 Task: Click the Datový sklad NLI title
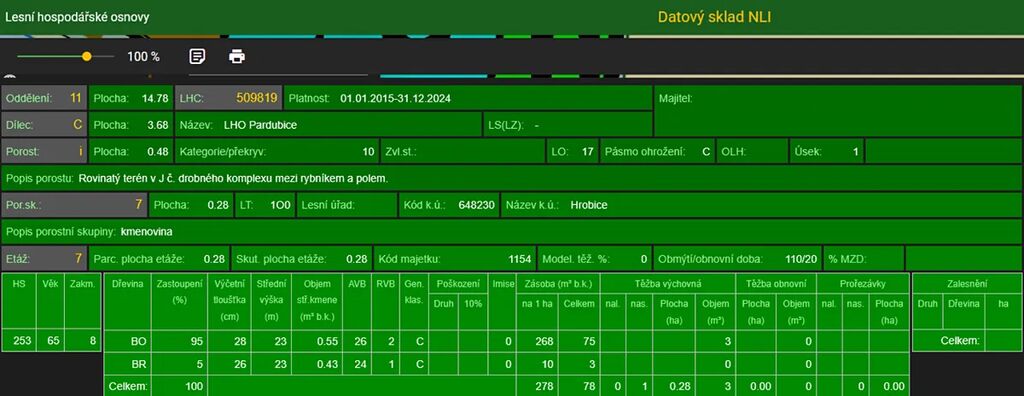click(714, 18)
